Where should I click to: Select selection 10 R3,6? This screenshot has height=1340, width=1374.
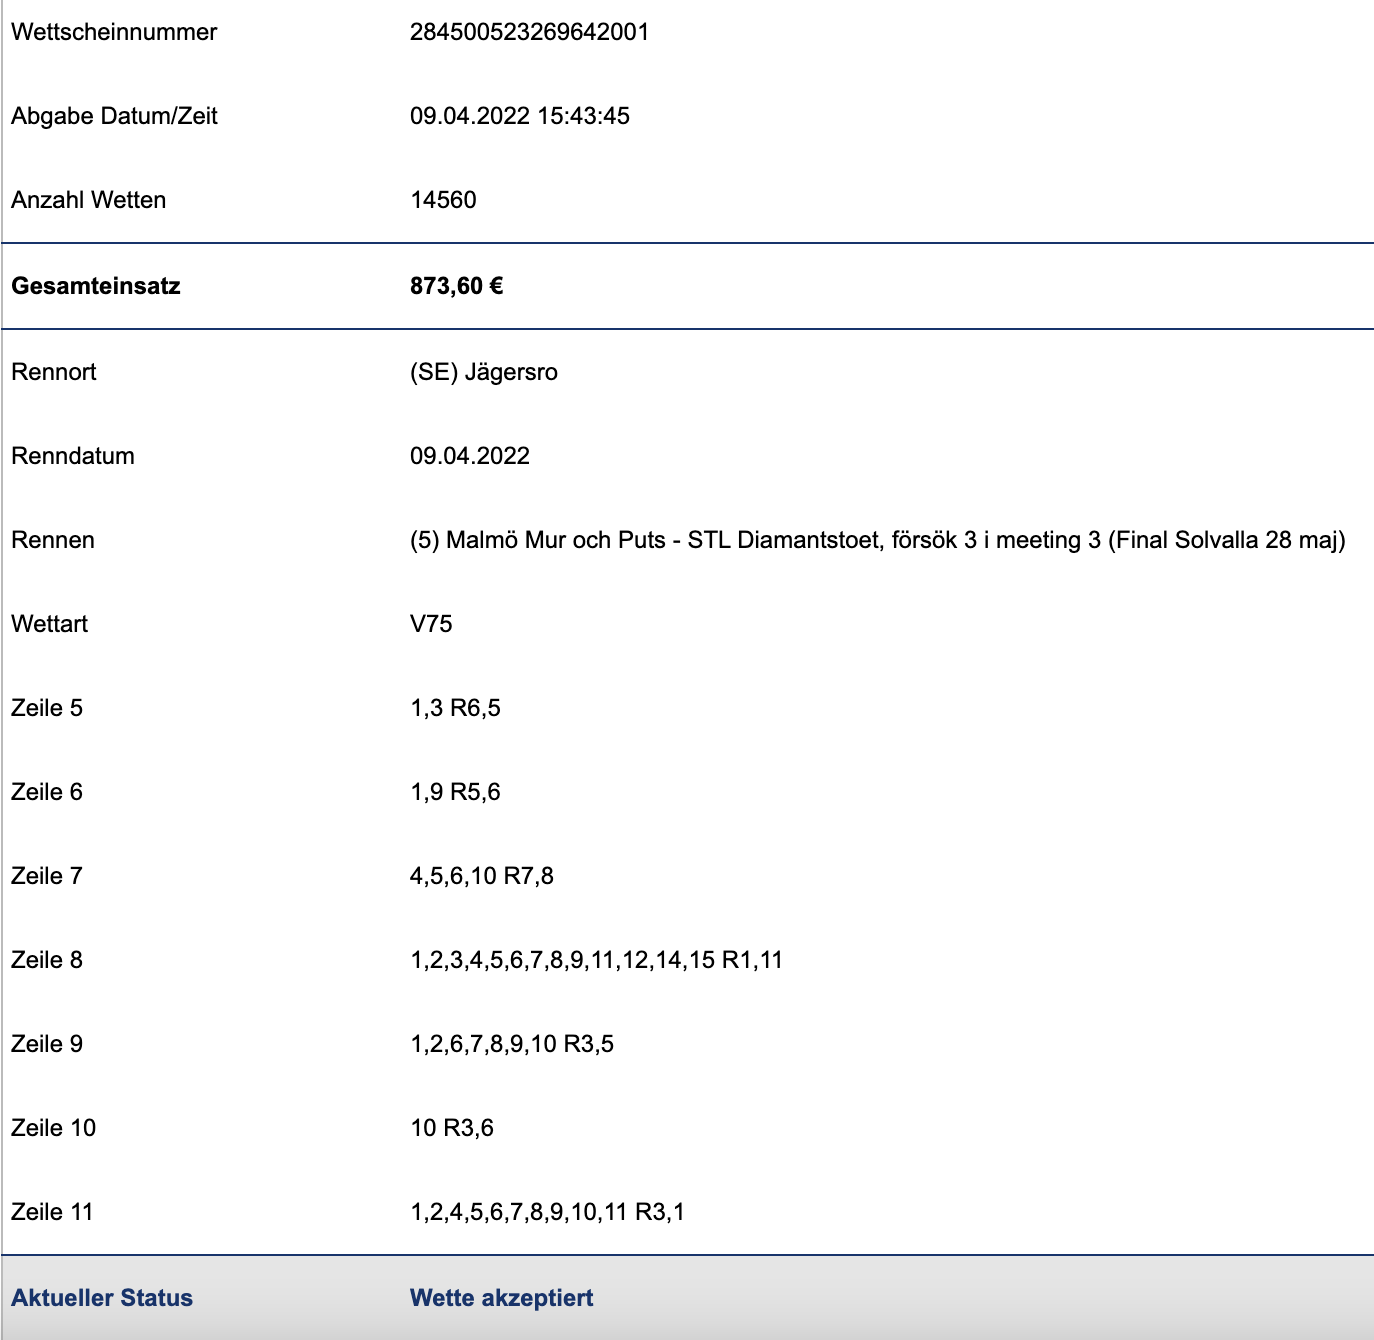pos(452,1128)
